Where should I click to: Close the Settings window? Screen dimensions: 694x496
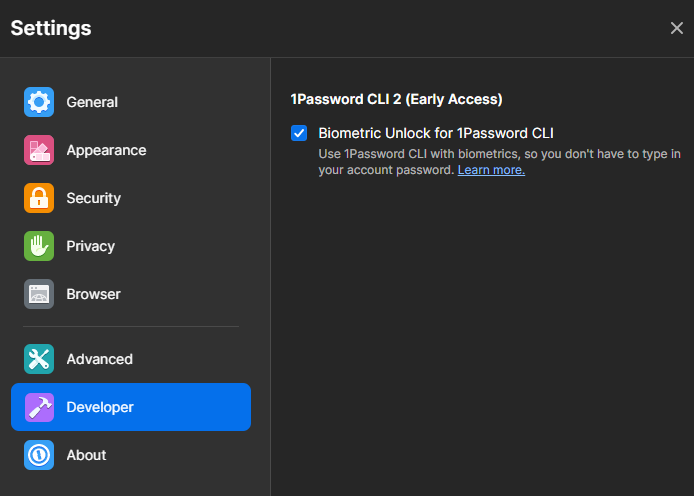[676, 28]
